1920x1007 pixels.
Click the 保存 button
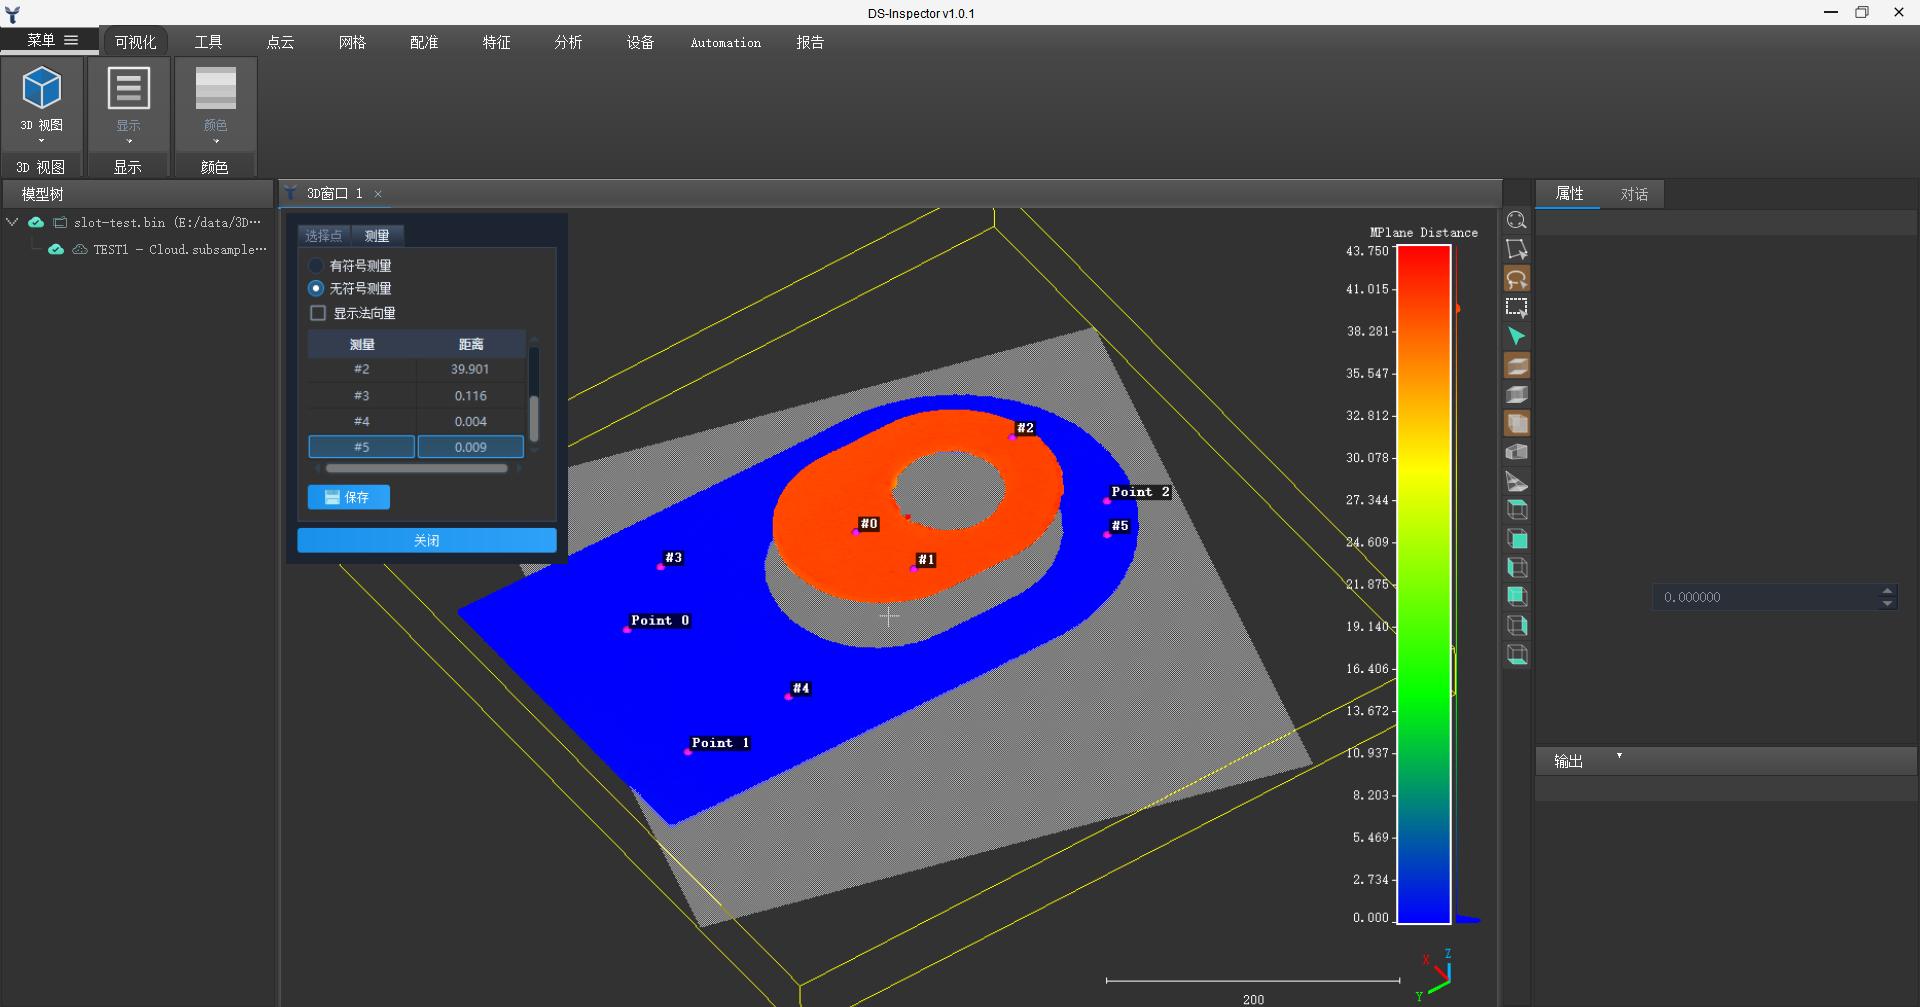click(349, 497)
